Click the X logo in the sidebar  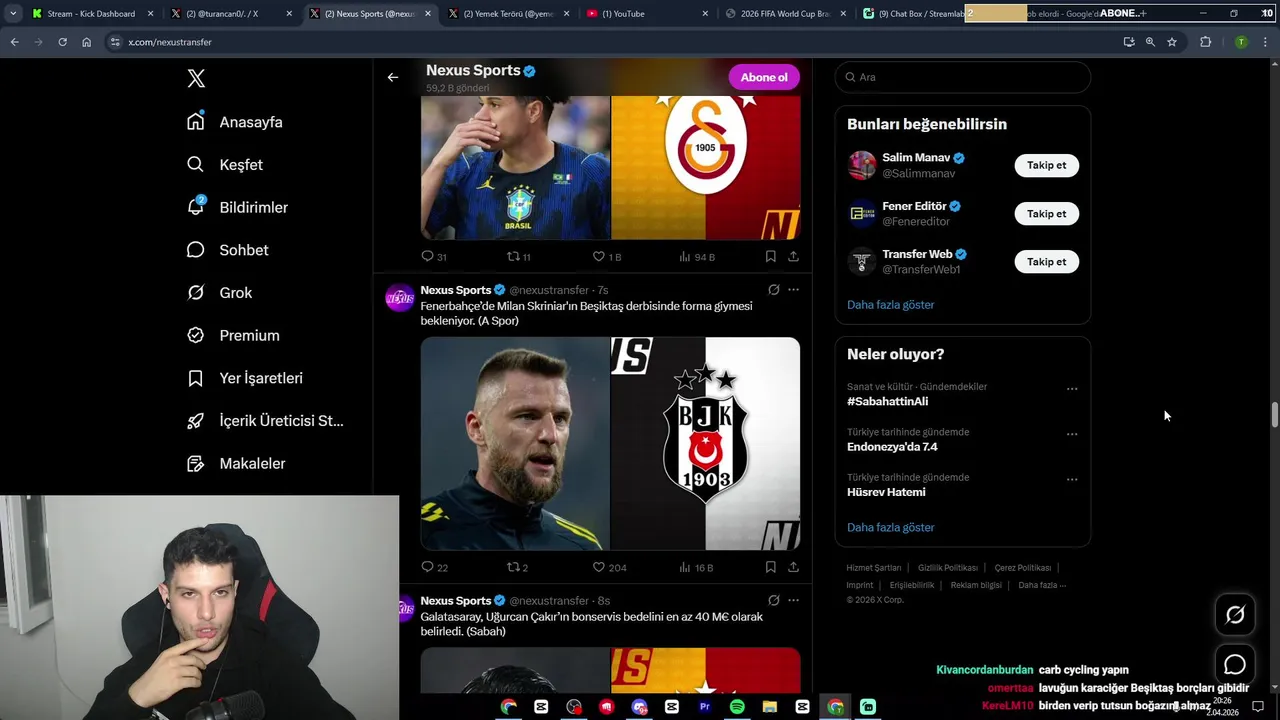[x=196, y=79]
